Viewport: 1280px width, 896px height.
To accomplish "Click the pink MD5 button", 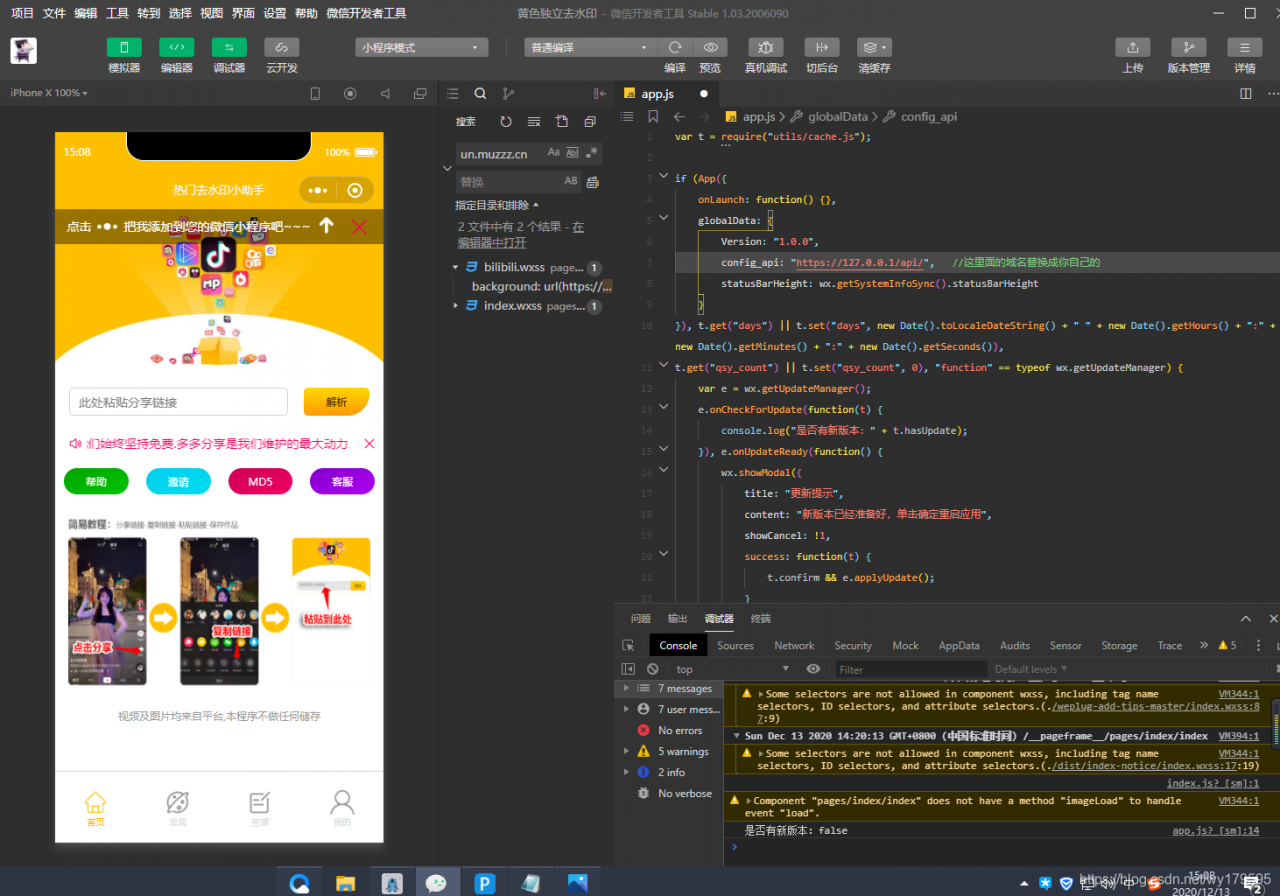I will click(260, 482).
